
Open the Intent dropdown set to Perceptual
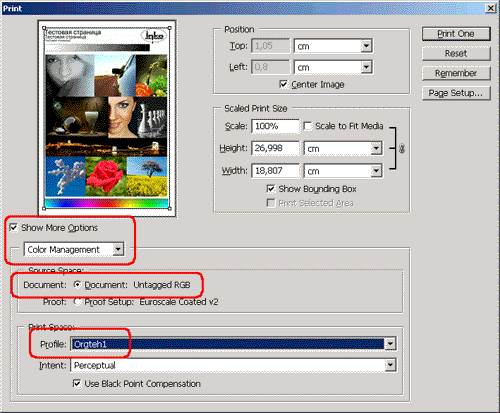coord(233,365)
